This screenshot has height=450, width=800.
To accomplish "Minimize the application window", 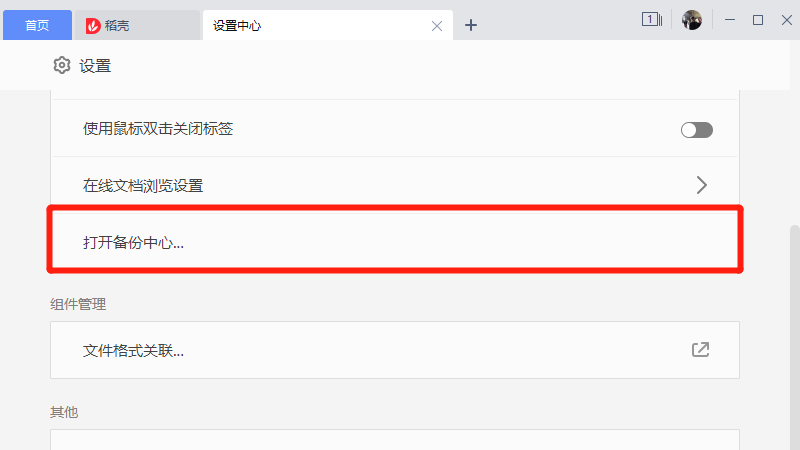I will (x=731, y=20).
